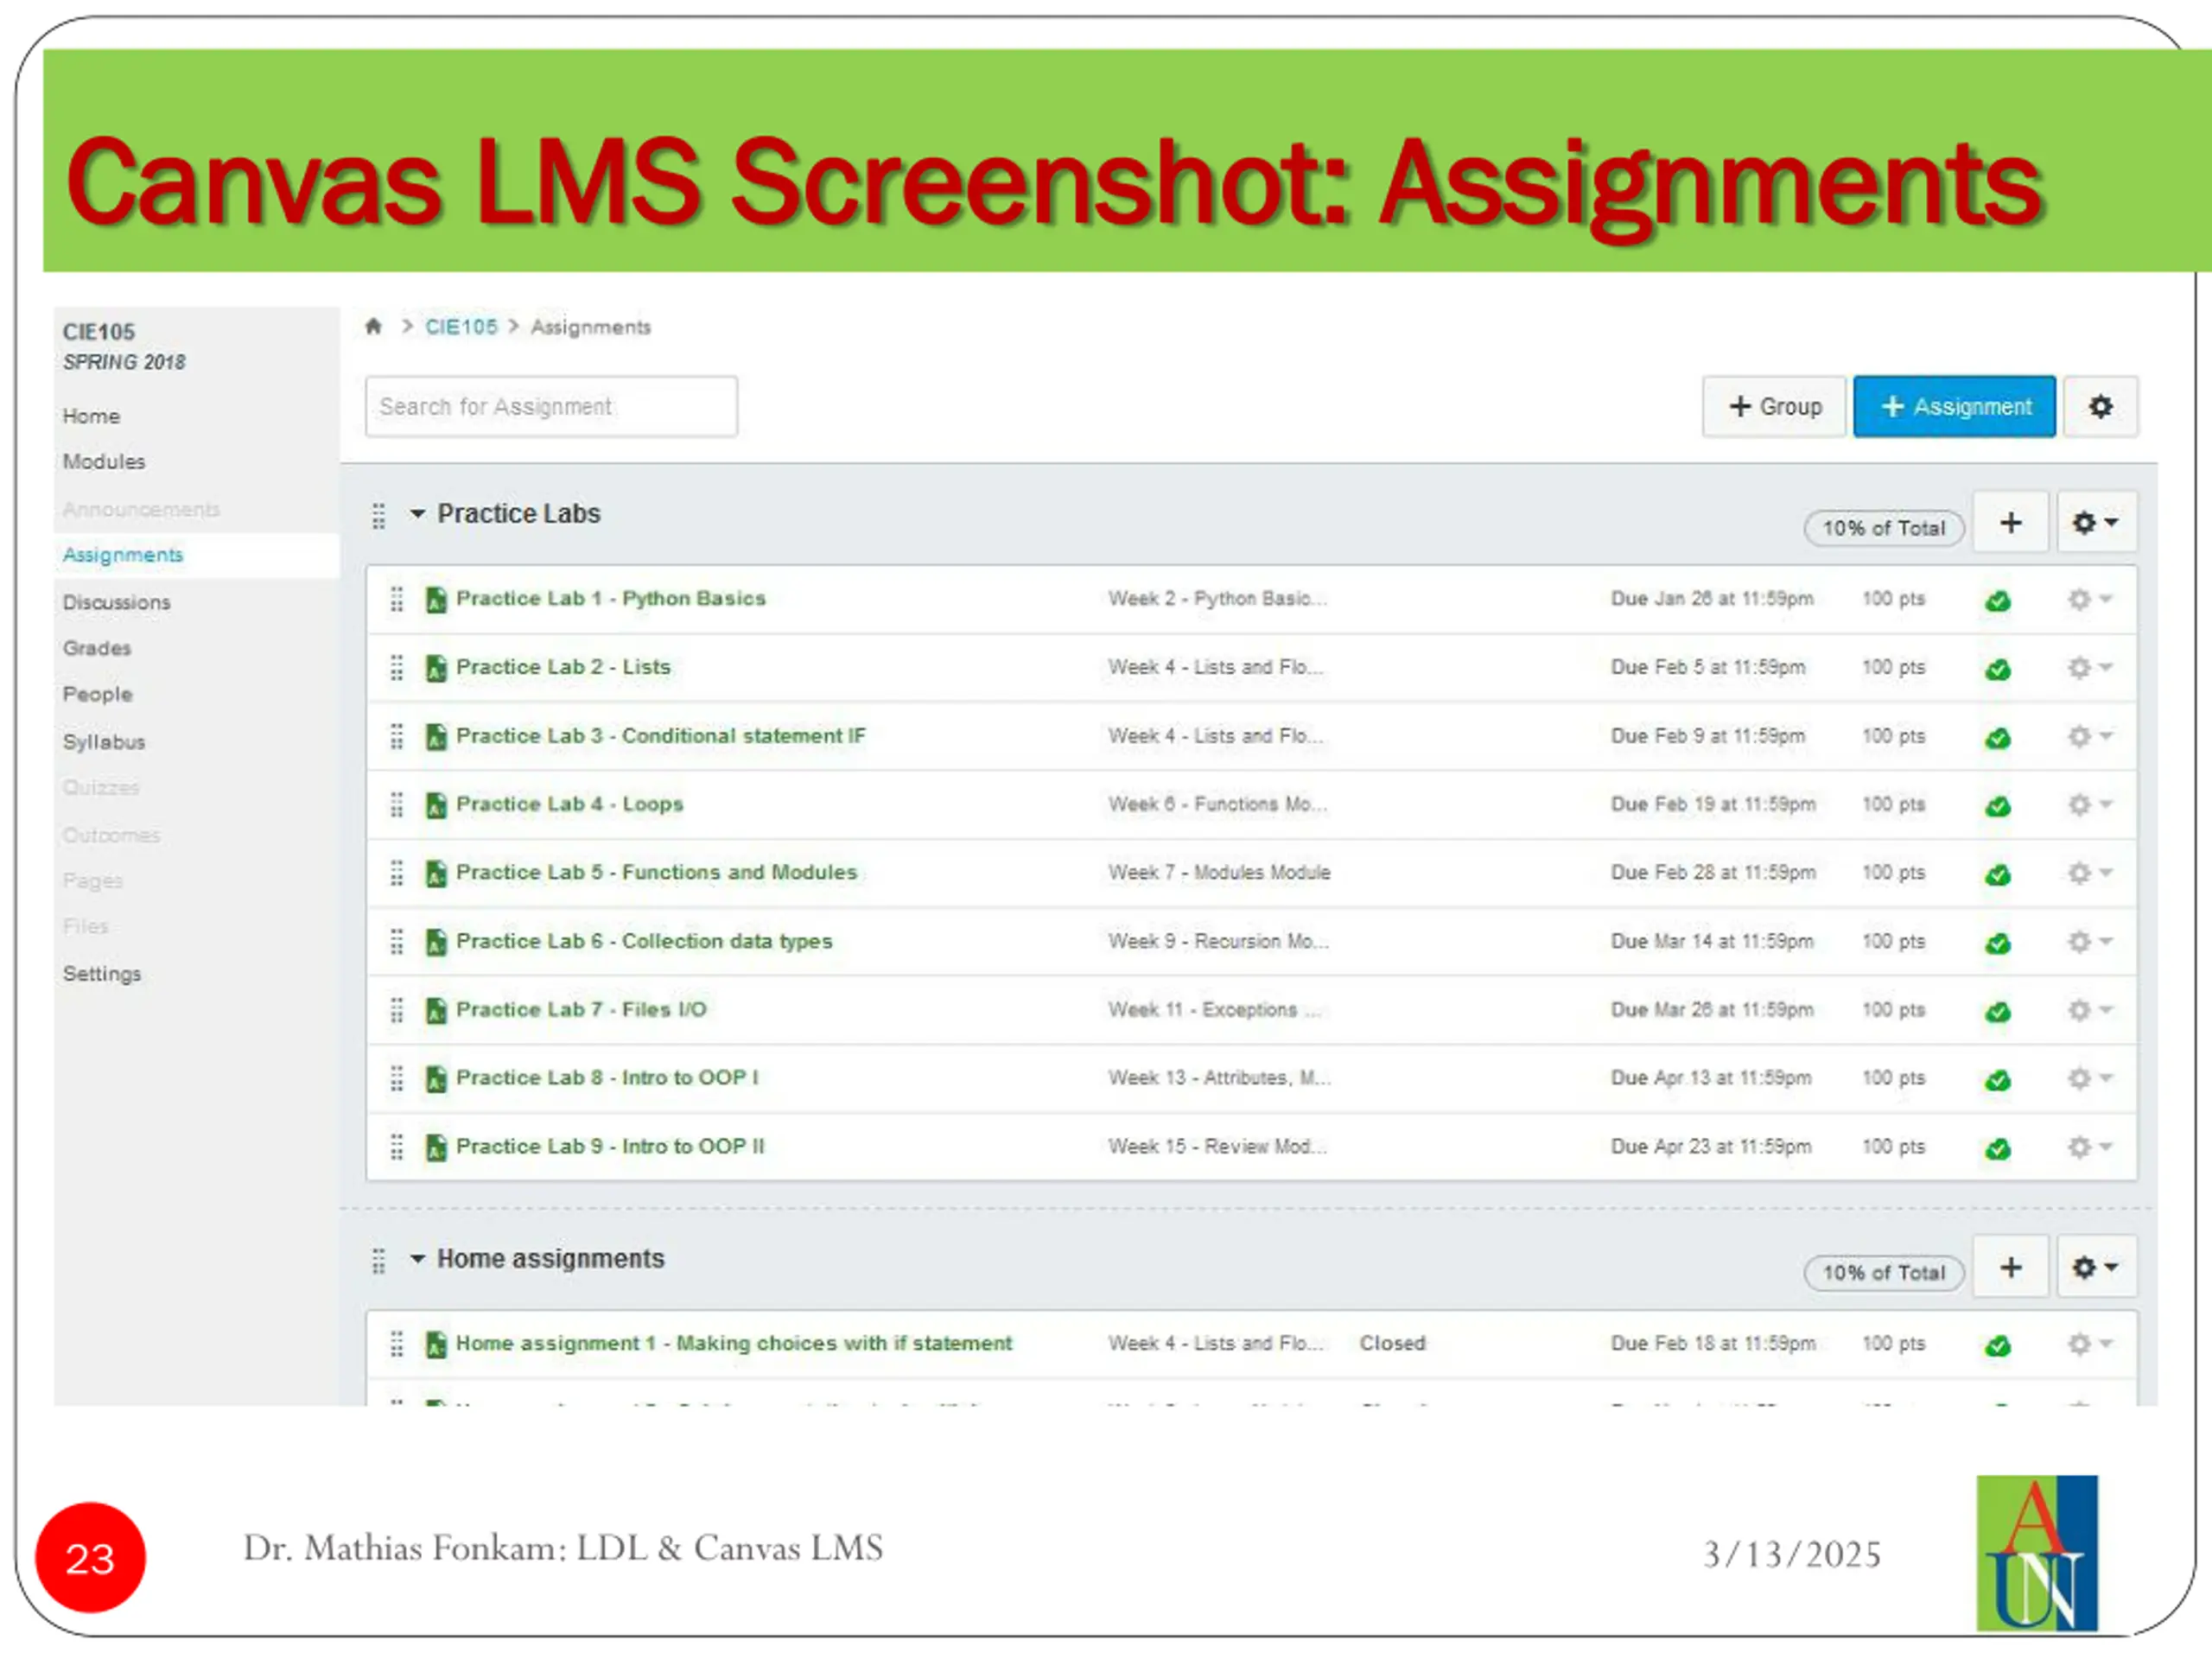
Task: Open Practice Lab 9 - Intro to OOP II
Action: (610, 1146)
